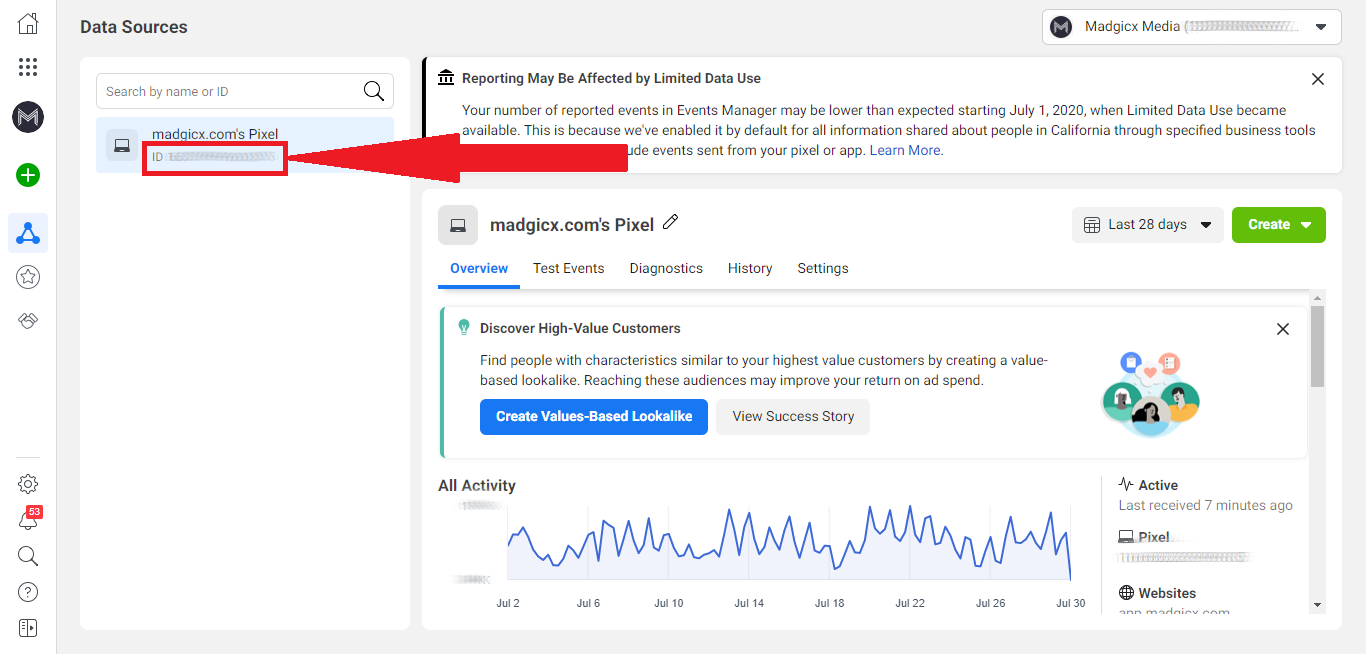Click 'Last received 7 minutes ago' text
The image size is (1366, 654).
1205,506
